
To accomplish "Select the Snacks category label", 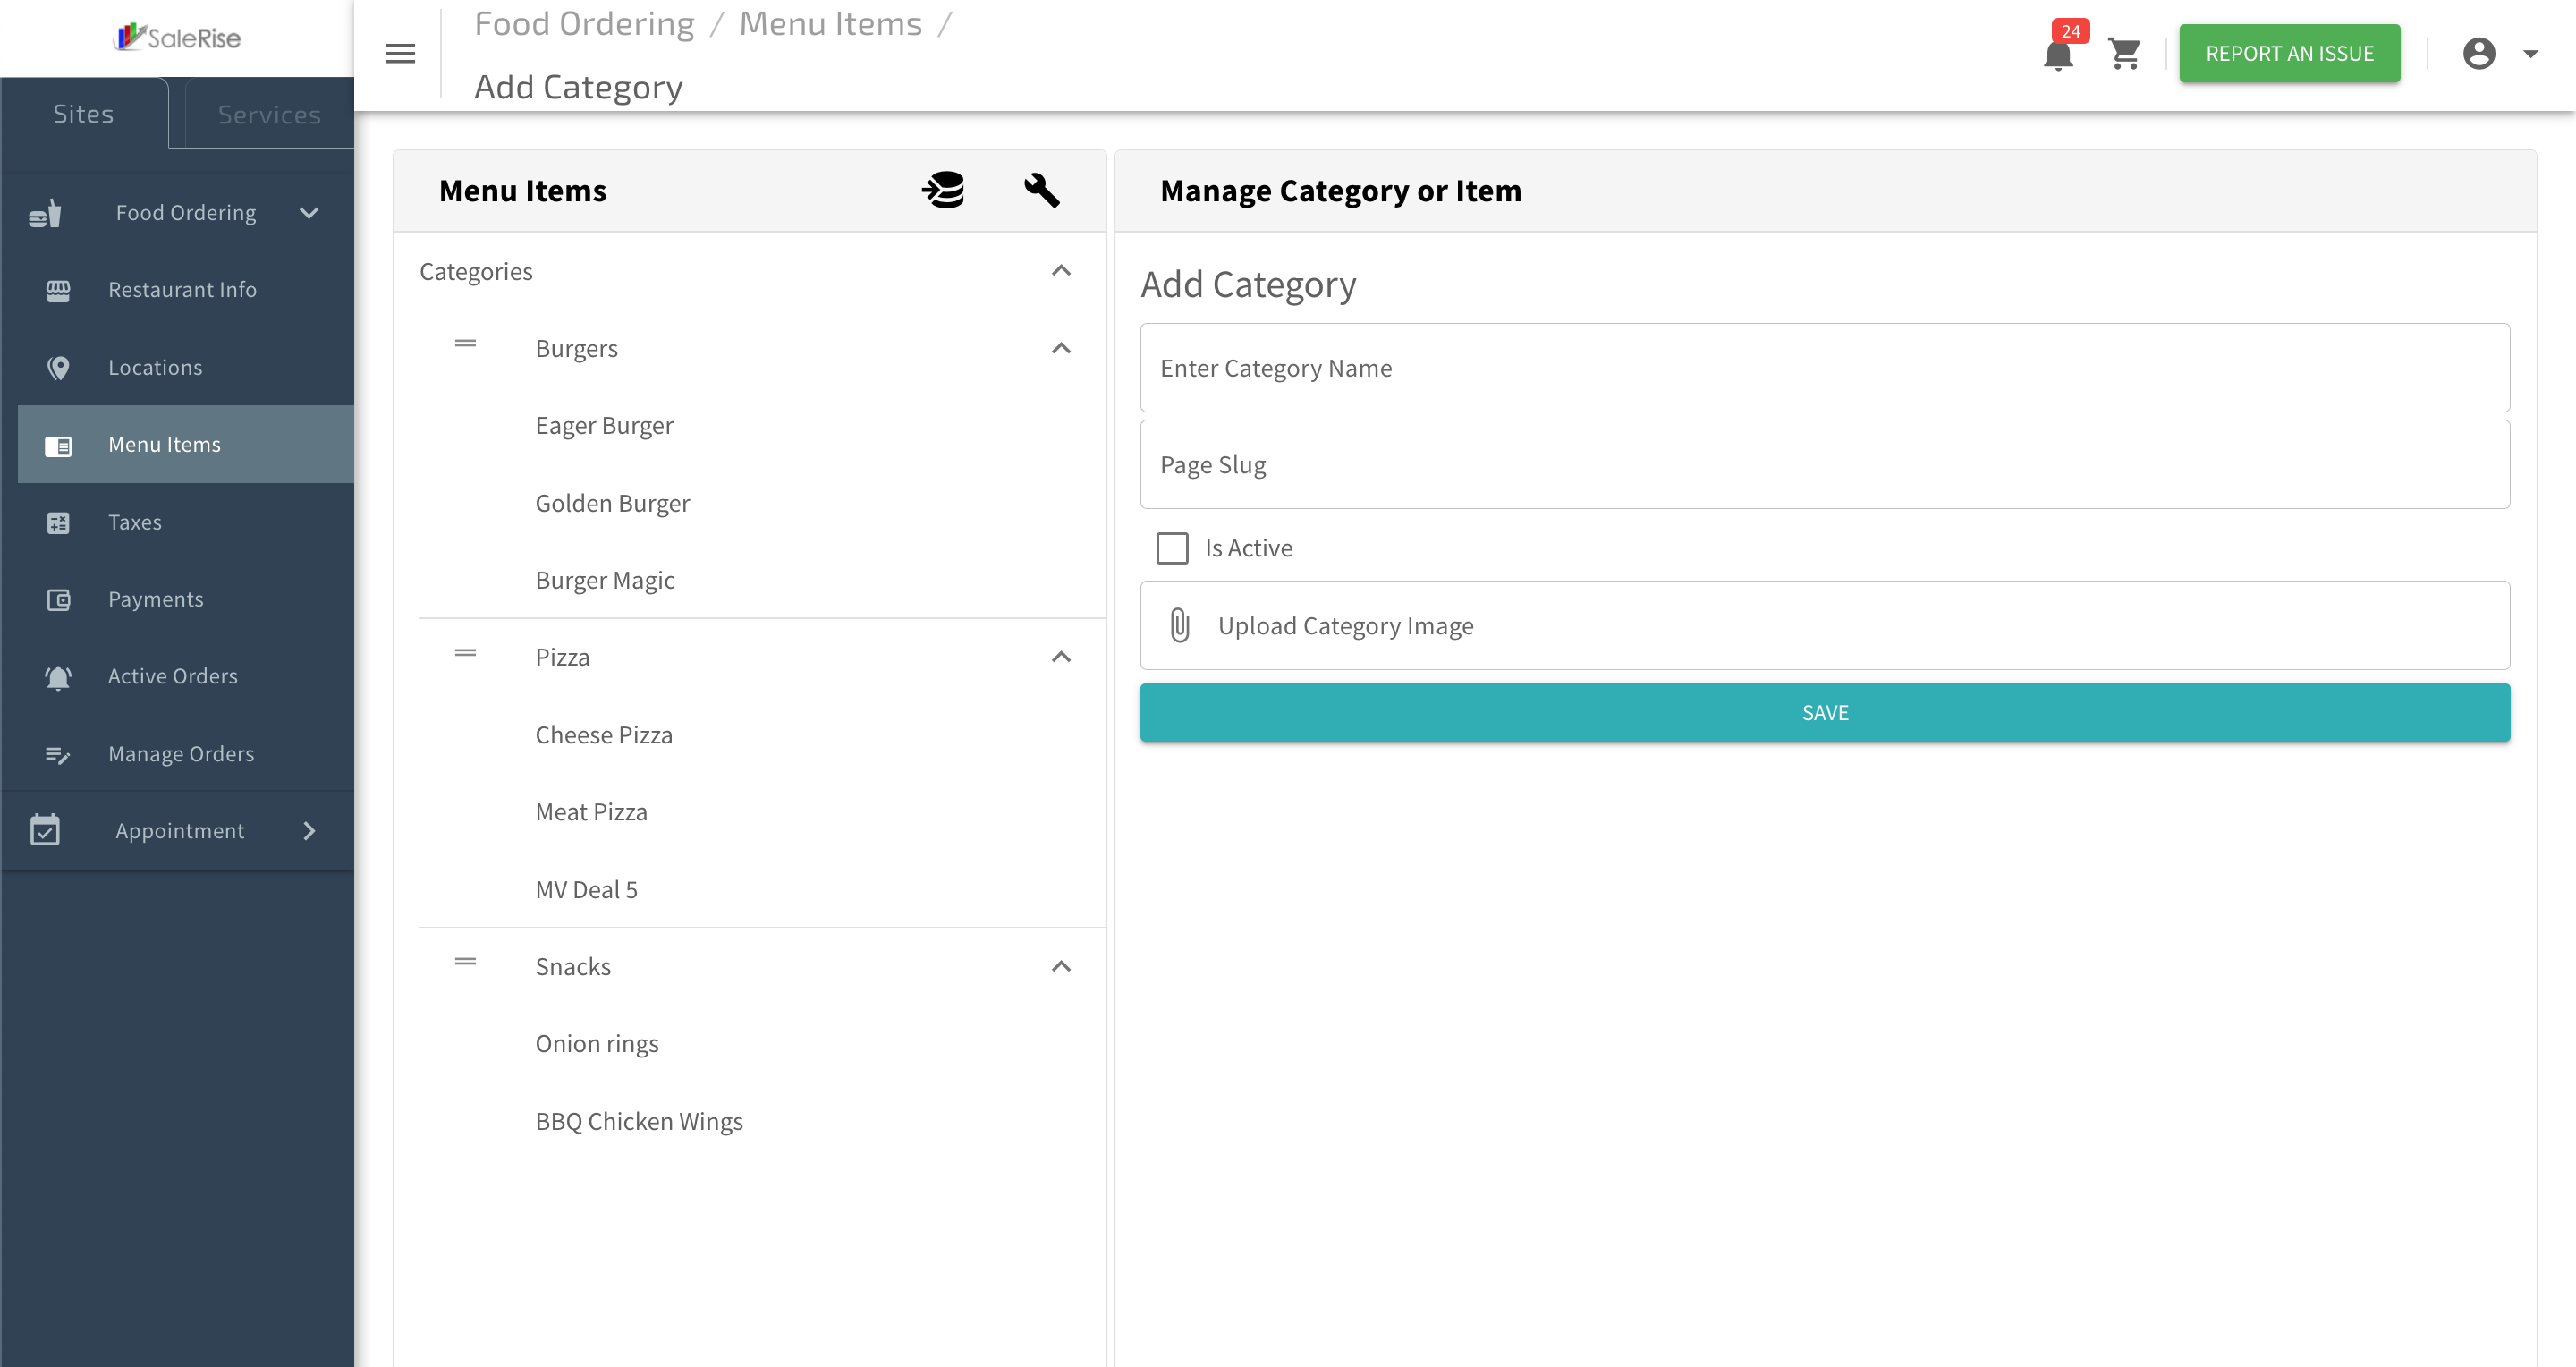I will point(572,966).
